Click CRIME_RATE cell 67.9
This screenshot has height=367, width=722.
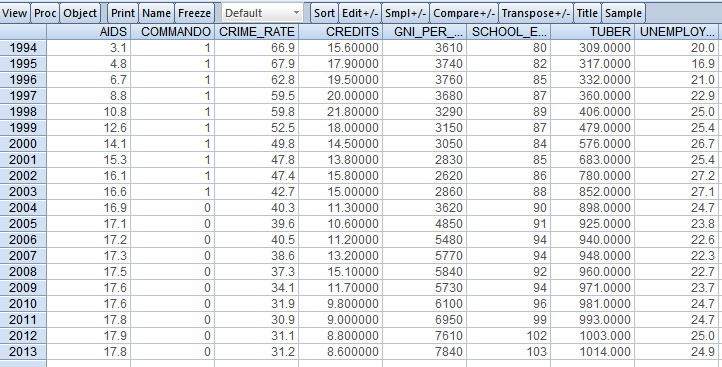(x=256, y=64)
